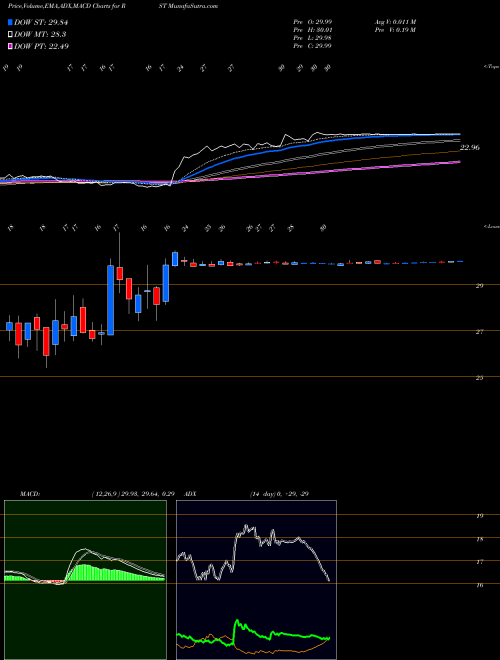
Task: Click the white DOW MT legend swatch
Action: (10, 35)
